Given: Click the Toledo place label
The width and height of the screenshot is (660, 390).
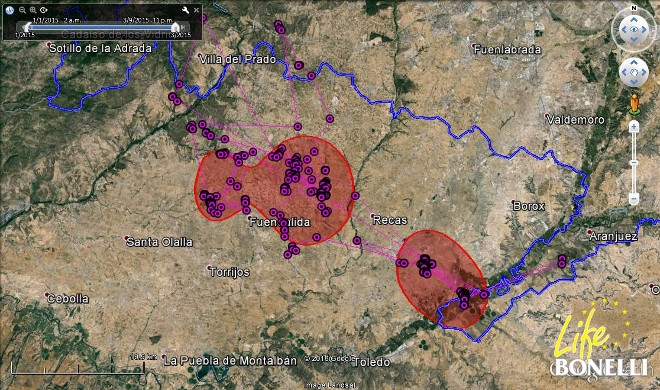Looking at the screenshot, I should click(x=373, y=362).
